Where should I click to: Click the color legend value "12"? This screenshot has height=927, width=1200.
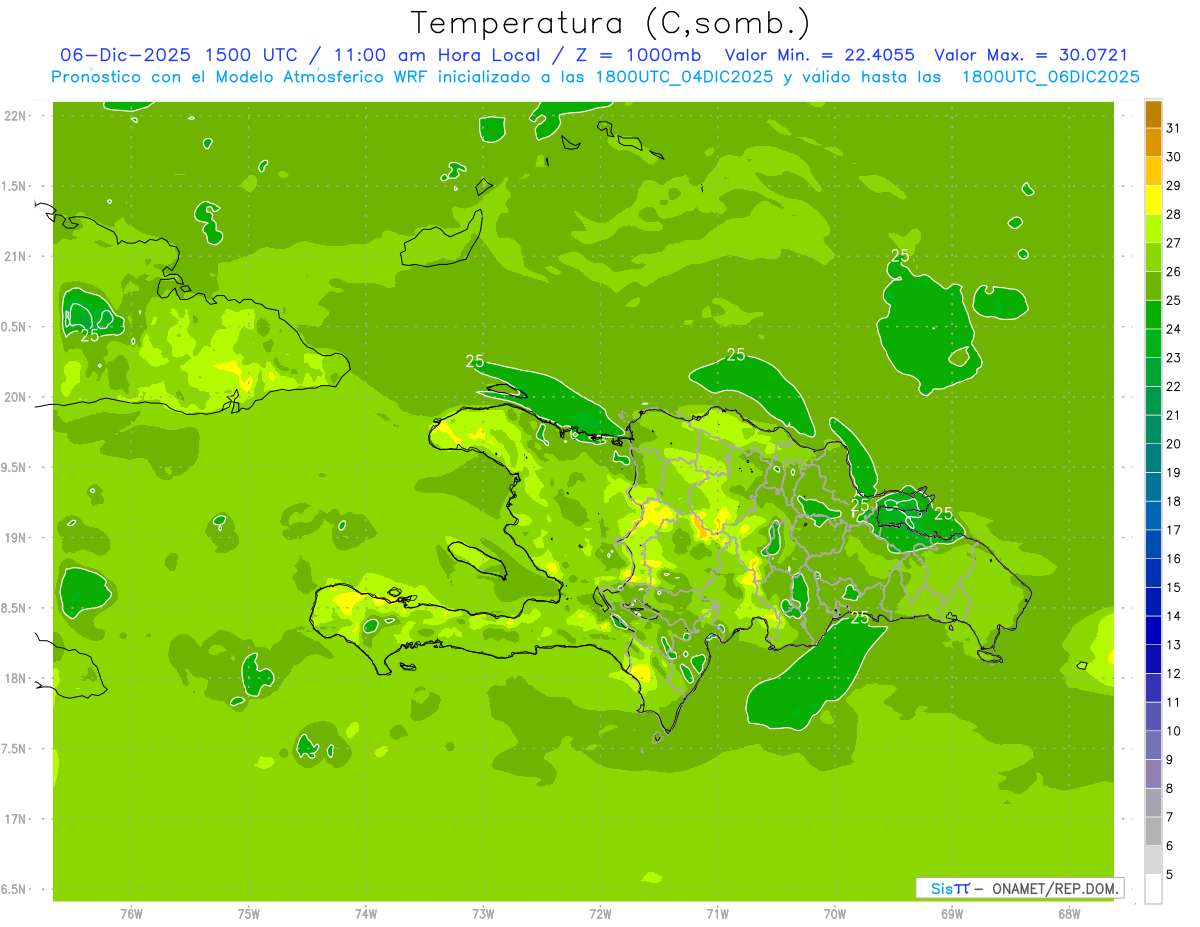1174,674
